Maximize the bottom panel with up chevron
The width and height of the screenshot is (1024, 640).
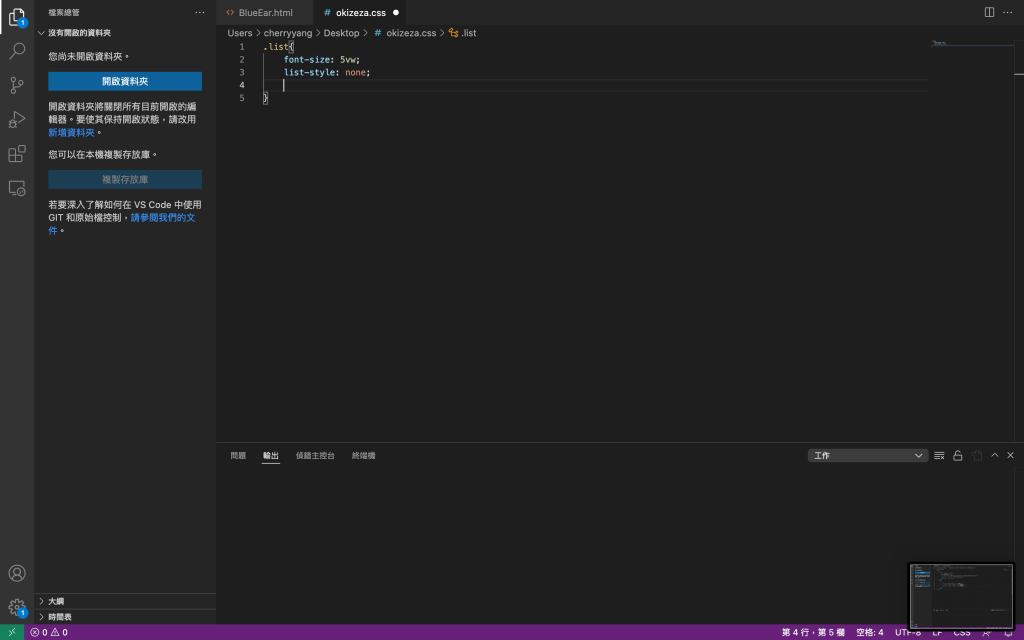tap(995, 455)
